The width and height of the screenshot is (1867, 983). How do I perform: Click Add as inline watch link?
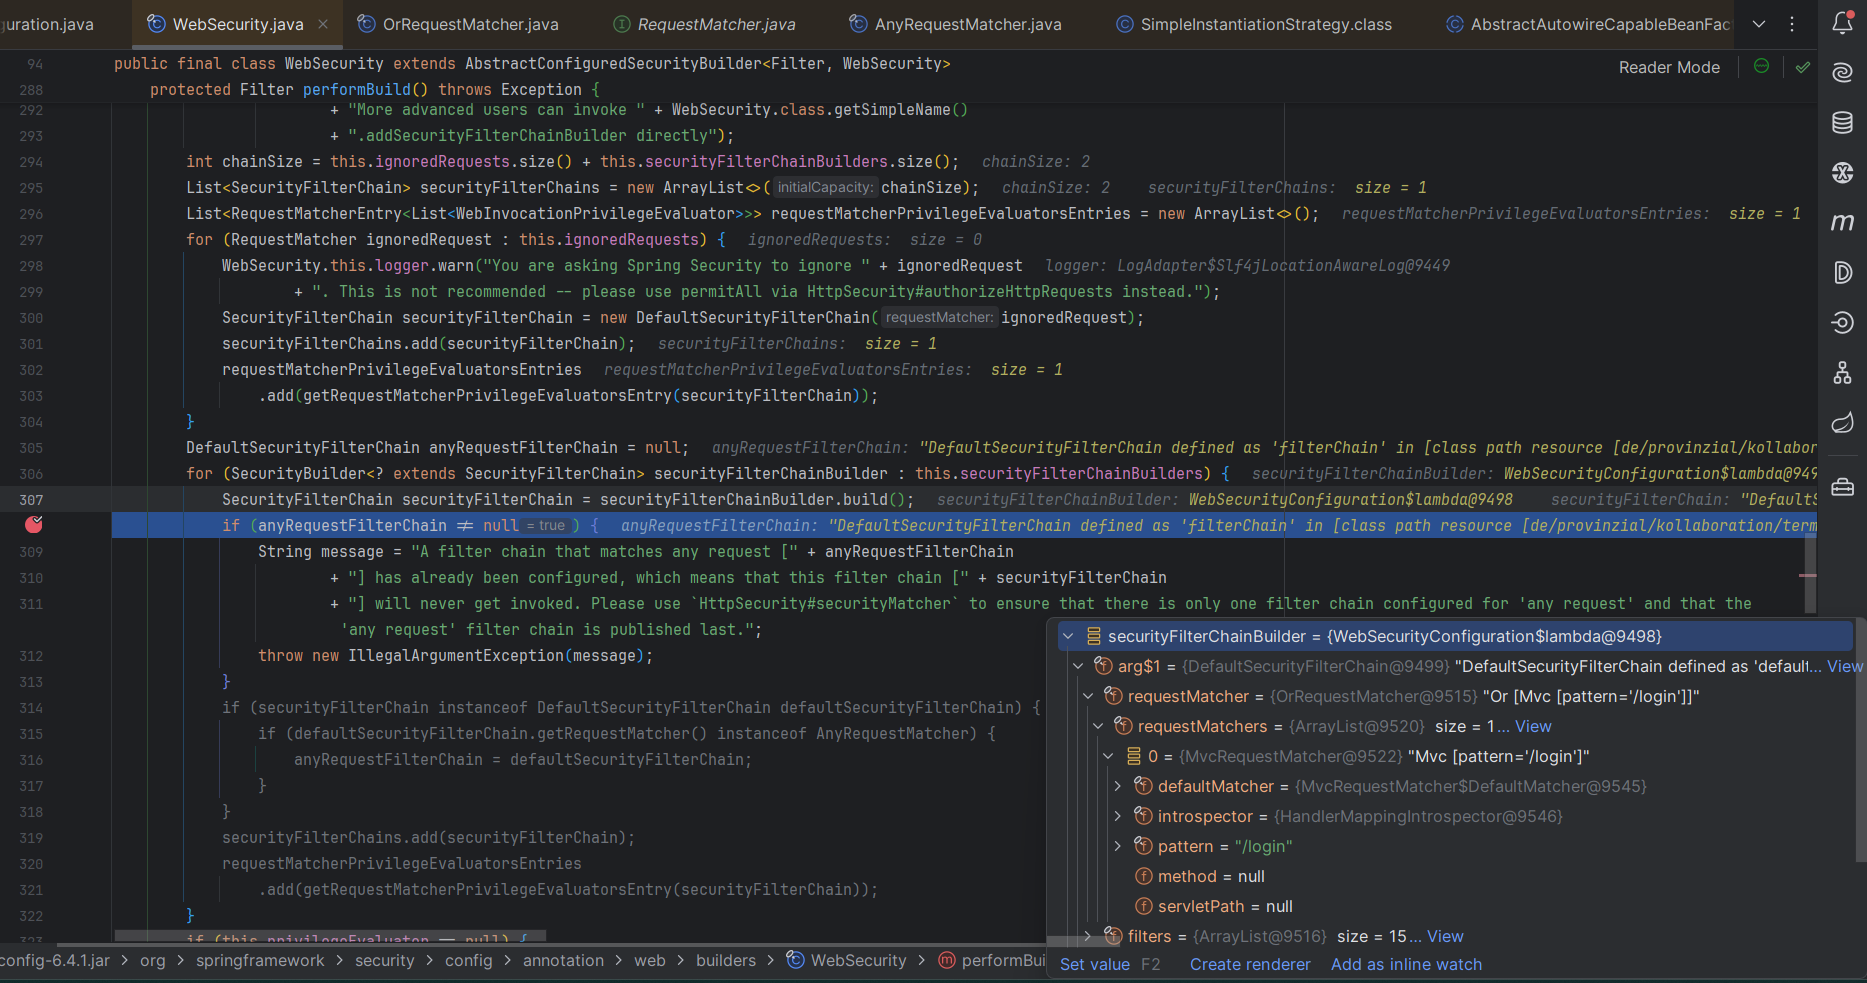click(1406, 964)
